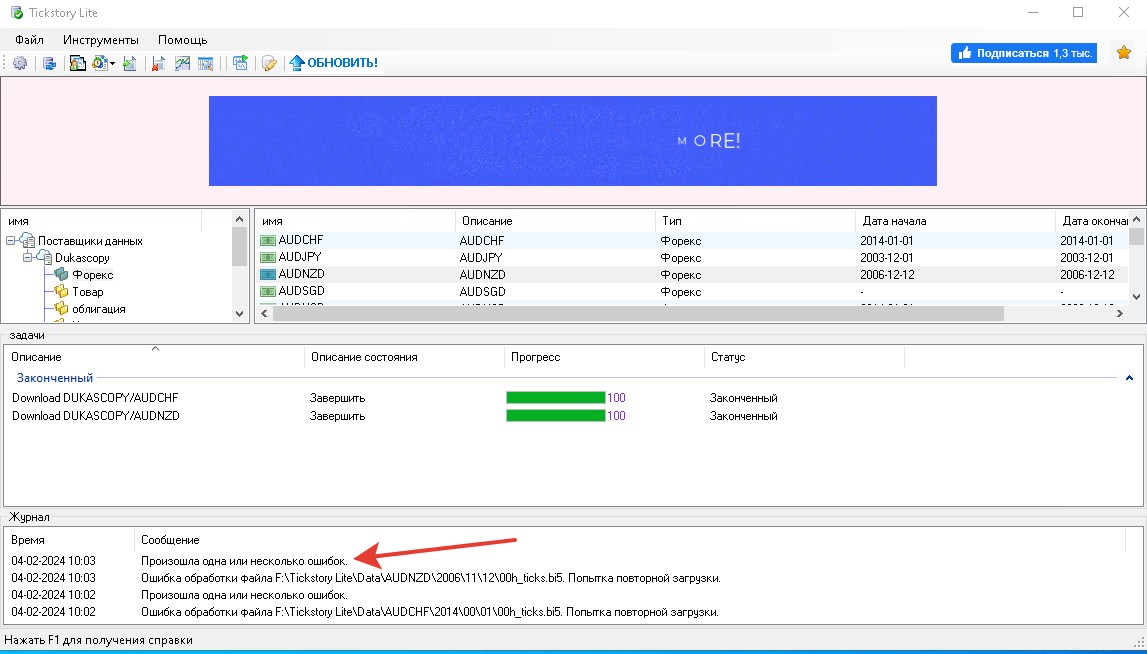Collapse the Поставщики данных tree node
The image size is (1147, 654).
click(x=10, y=241)
